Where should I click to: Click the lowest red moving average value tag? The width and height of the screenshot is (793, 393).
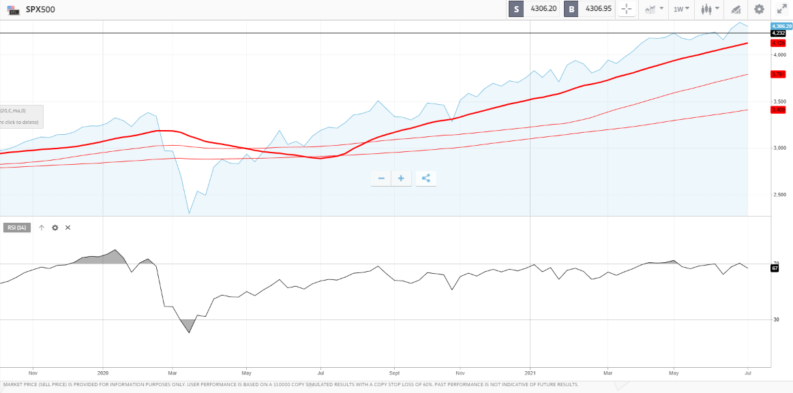(777, 110)
